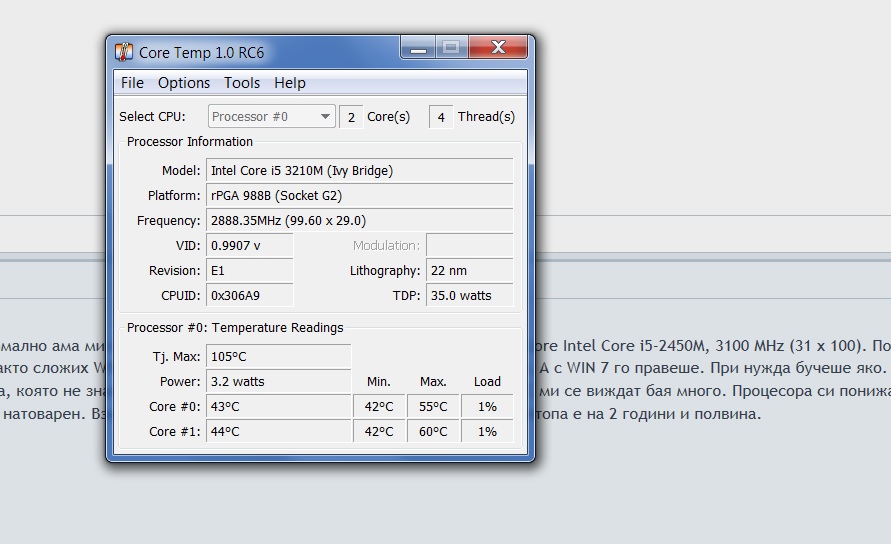891x544 pixels.
Task: Click the TDP 35.0 watts field
Action: tap(469, 296)
